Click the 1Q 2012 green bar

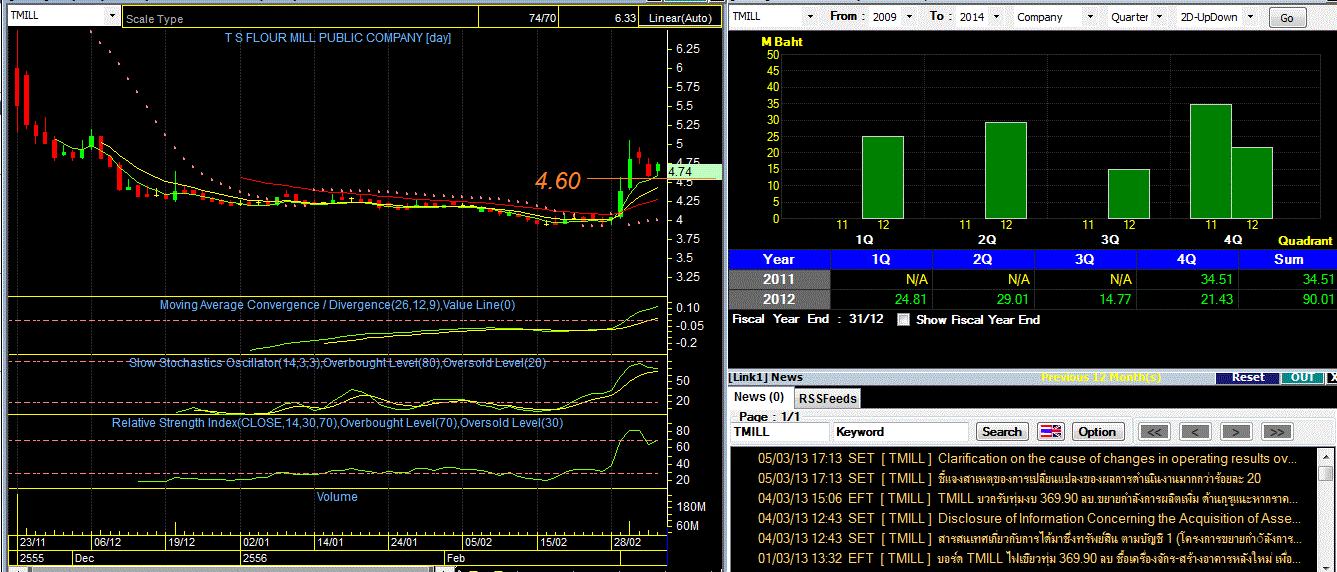coord(883,177)
